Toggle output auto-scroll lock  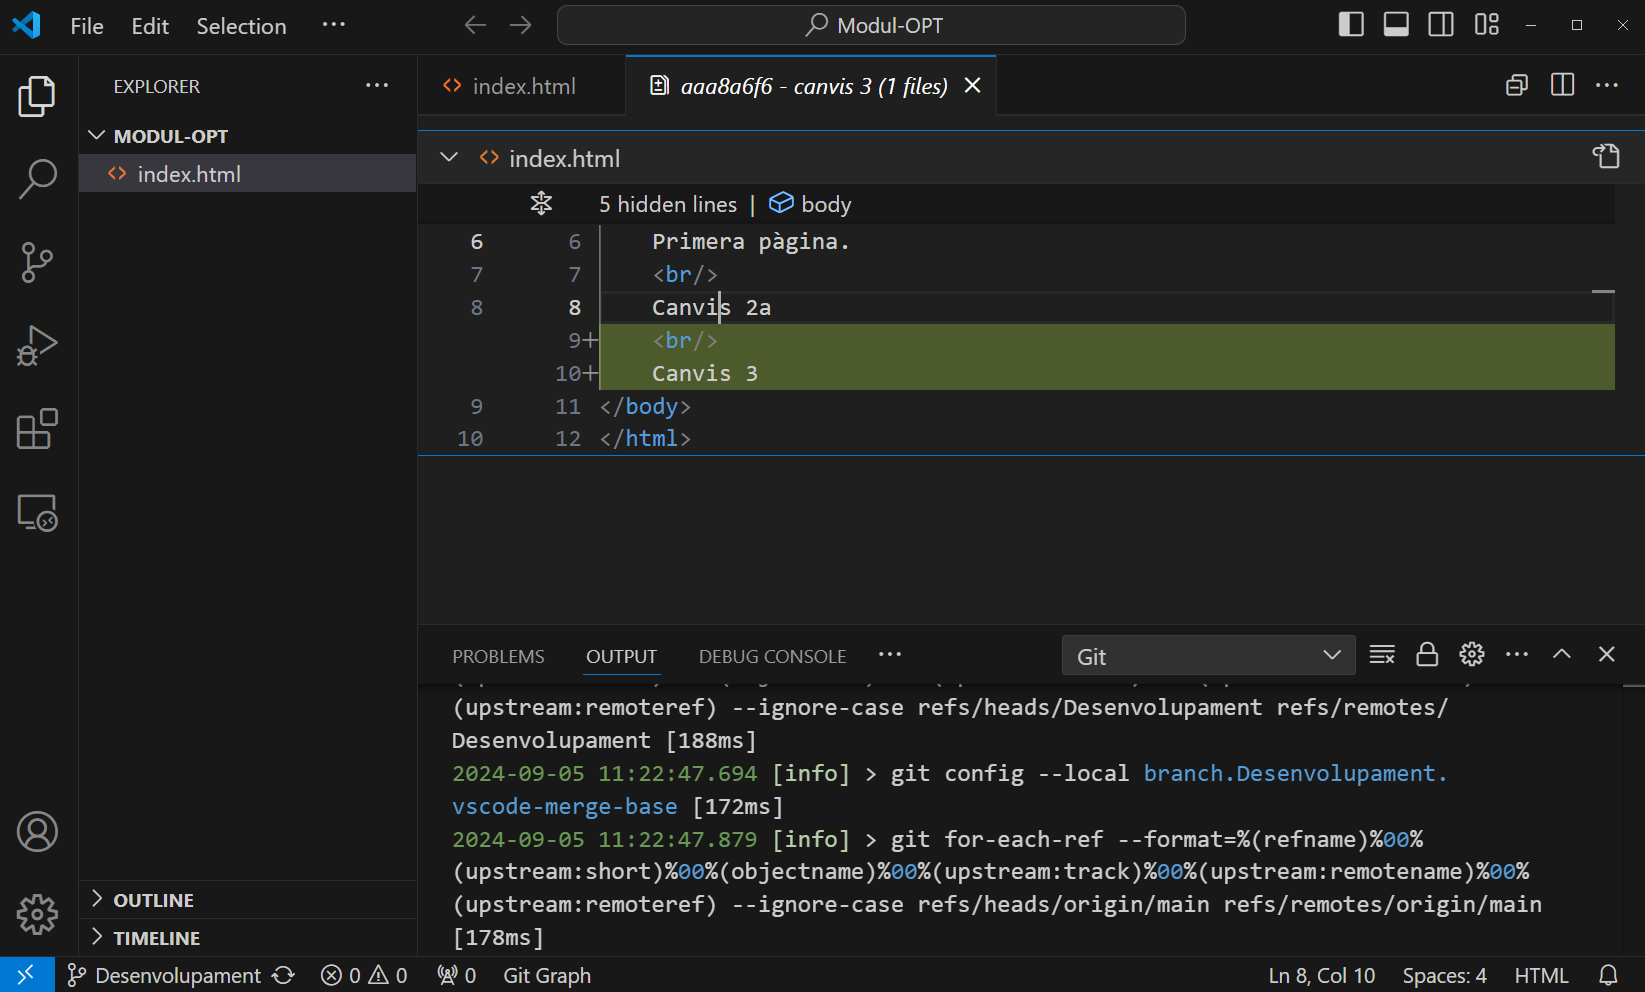(1427, 655)
